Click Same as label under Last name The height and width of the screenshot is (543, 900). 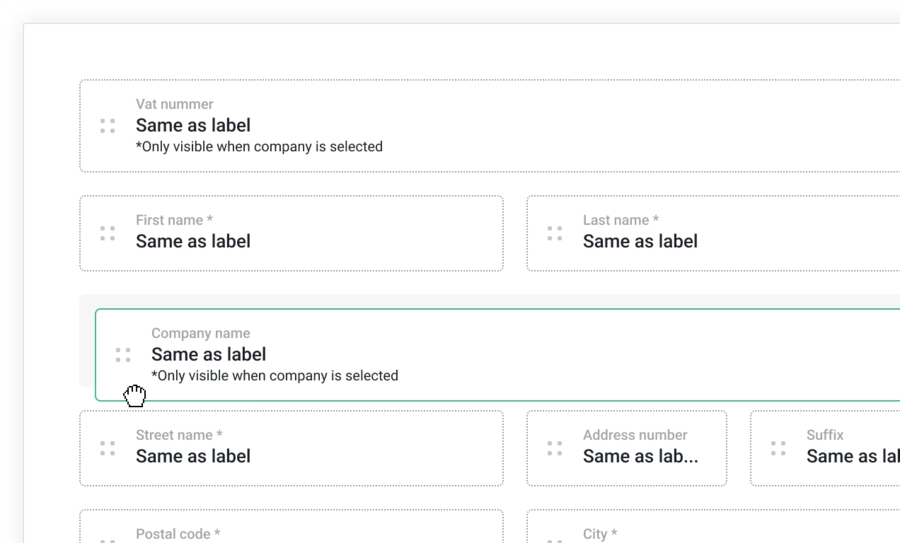tap(640, 241)
